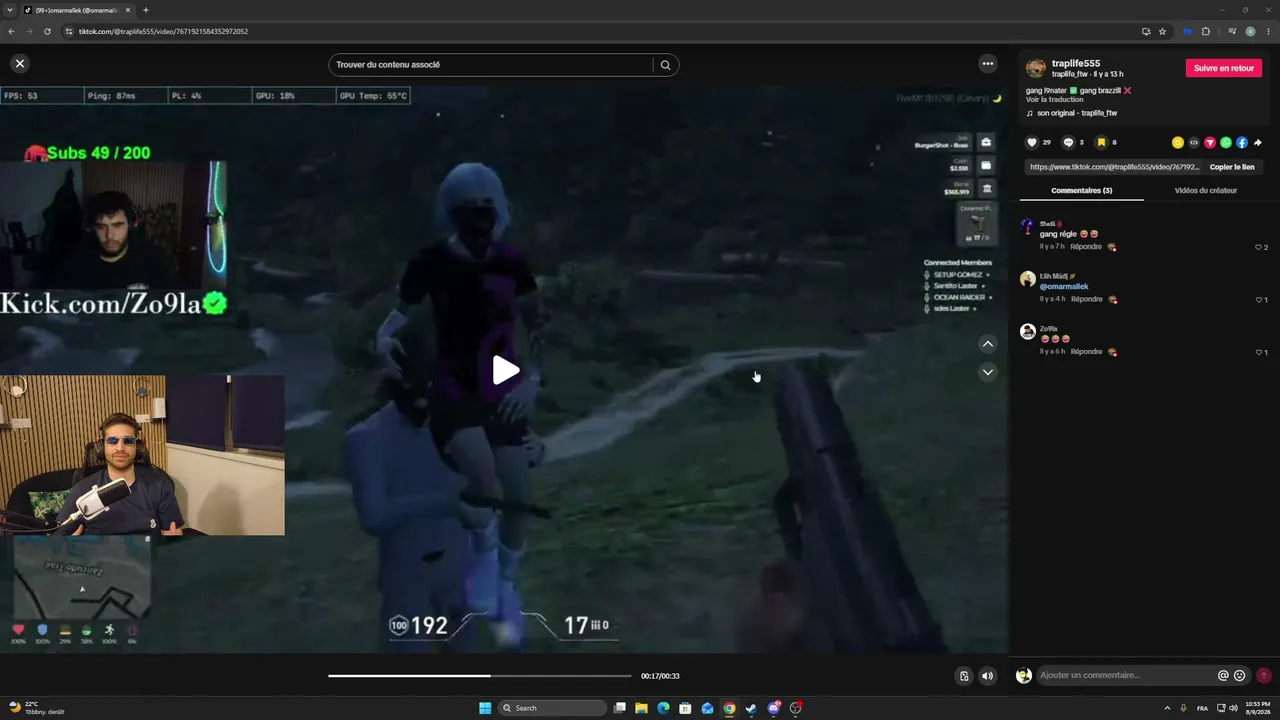This screenshot has width=1280, height=720.
Task: Insert a mention with the @ icon
Action: coord(1223,676)
